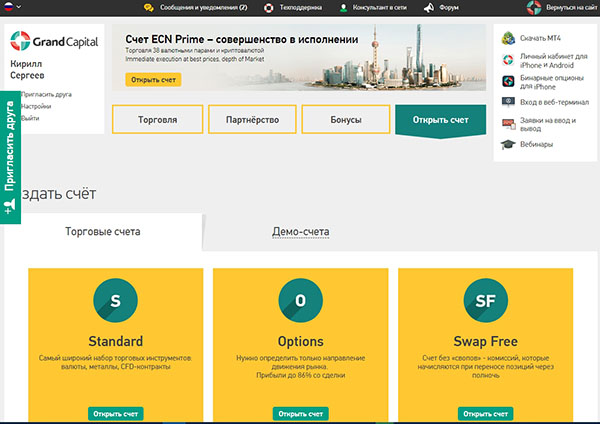Open Заявки на ввод и вывод link

548,124
